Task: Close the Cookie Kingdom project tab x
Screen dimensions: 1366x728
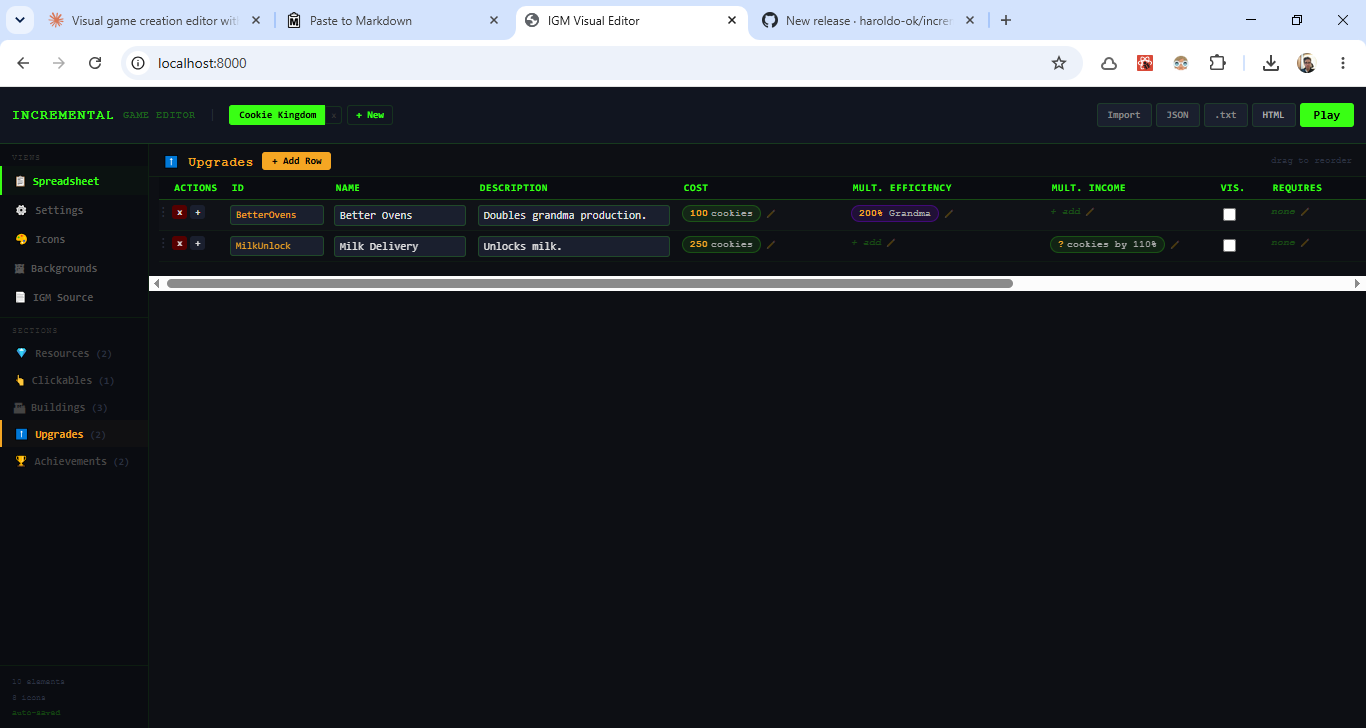Action: pyautogui.click(x=334, y=115)
